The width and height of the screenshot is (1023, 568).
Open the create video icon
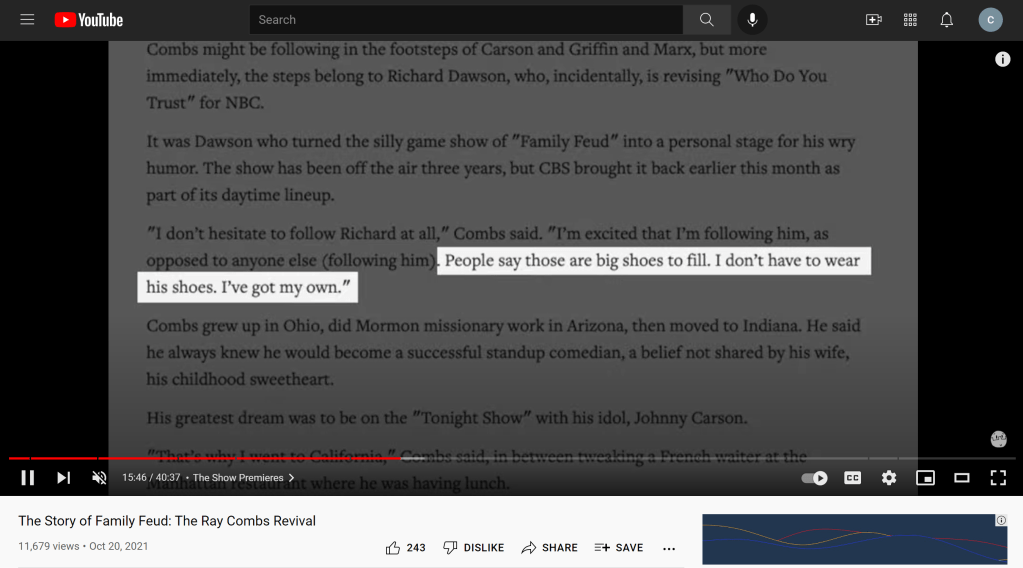pos(873,20)
